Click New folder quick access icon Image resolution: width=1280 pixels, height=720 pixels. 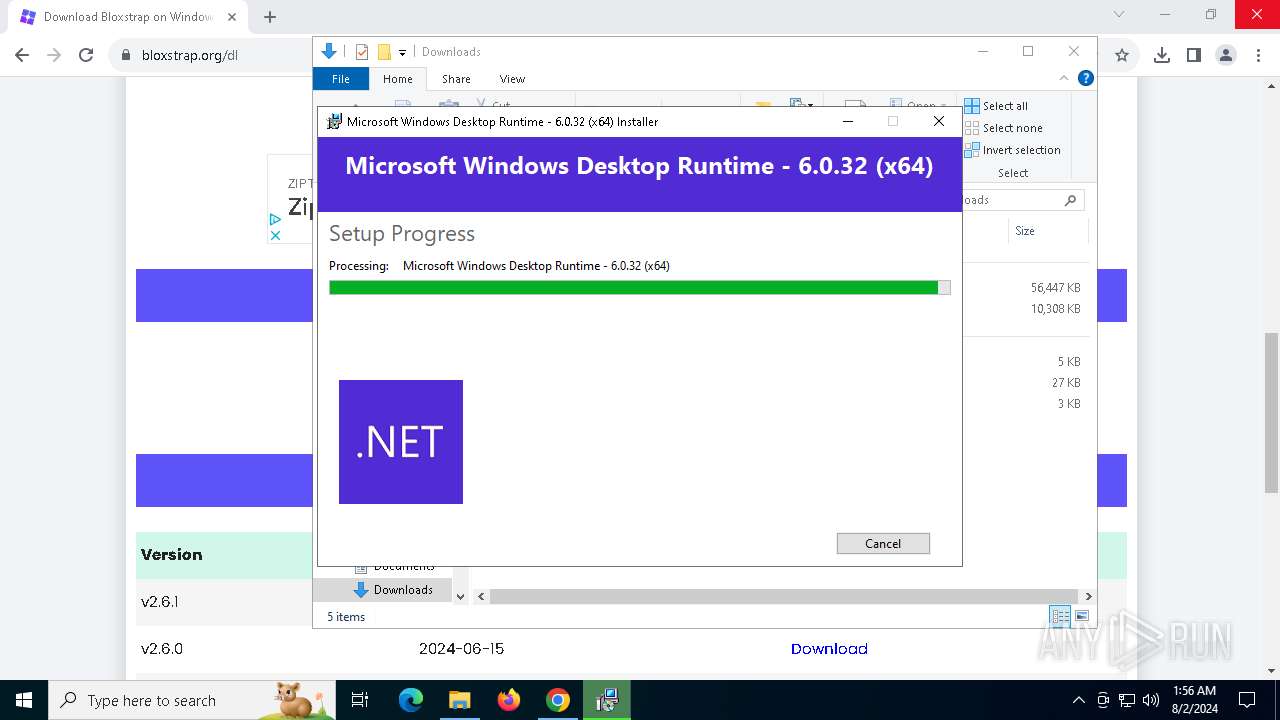click(x=384, y=52)
